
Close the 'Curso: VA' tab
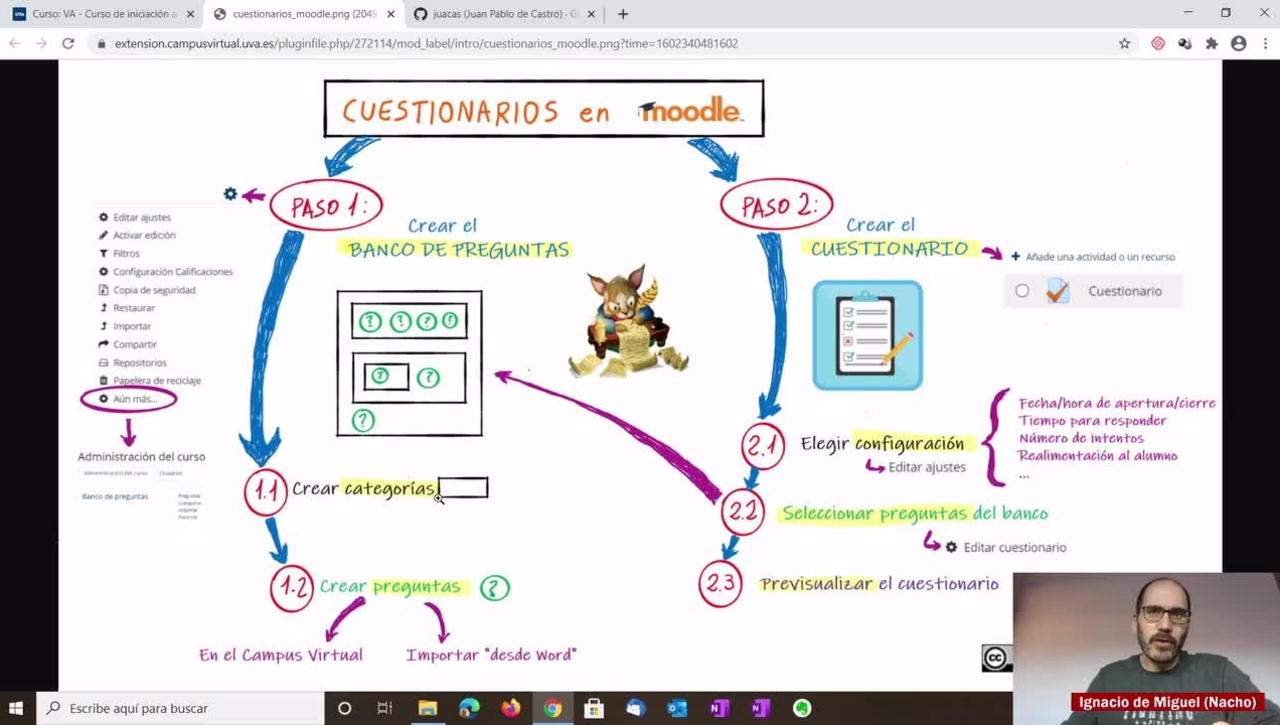pos(190,14)
